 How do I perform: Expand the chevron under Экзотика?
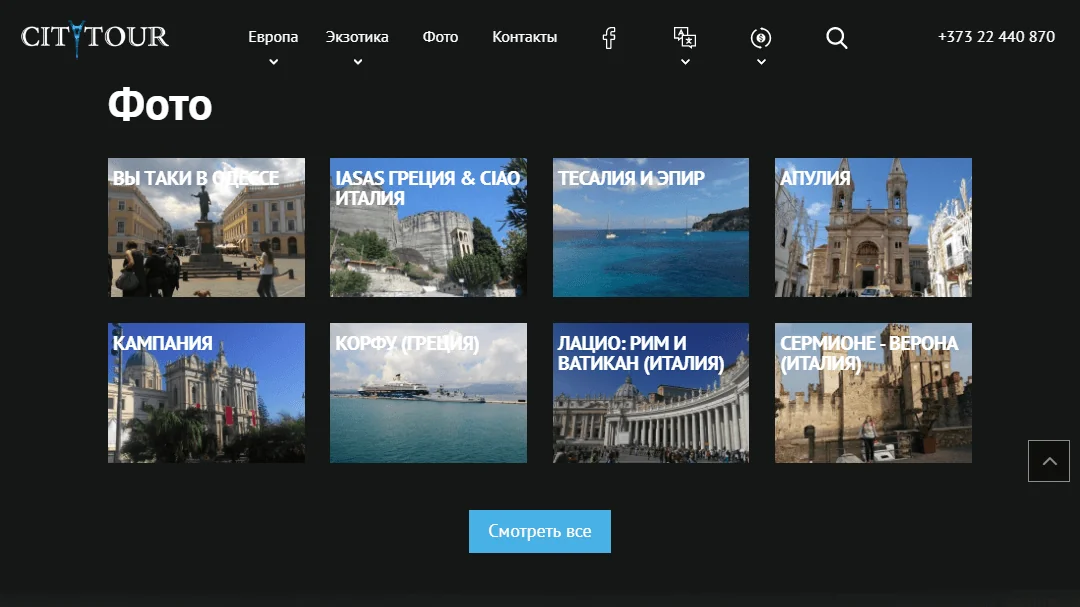[x=357, y=62]
